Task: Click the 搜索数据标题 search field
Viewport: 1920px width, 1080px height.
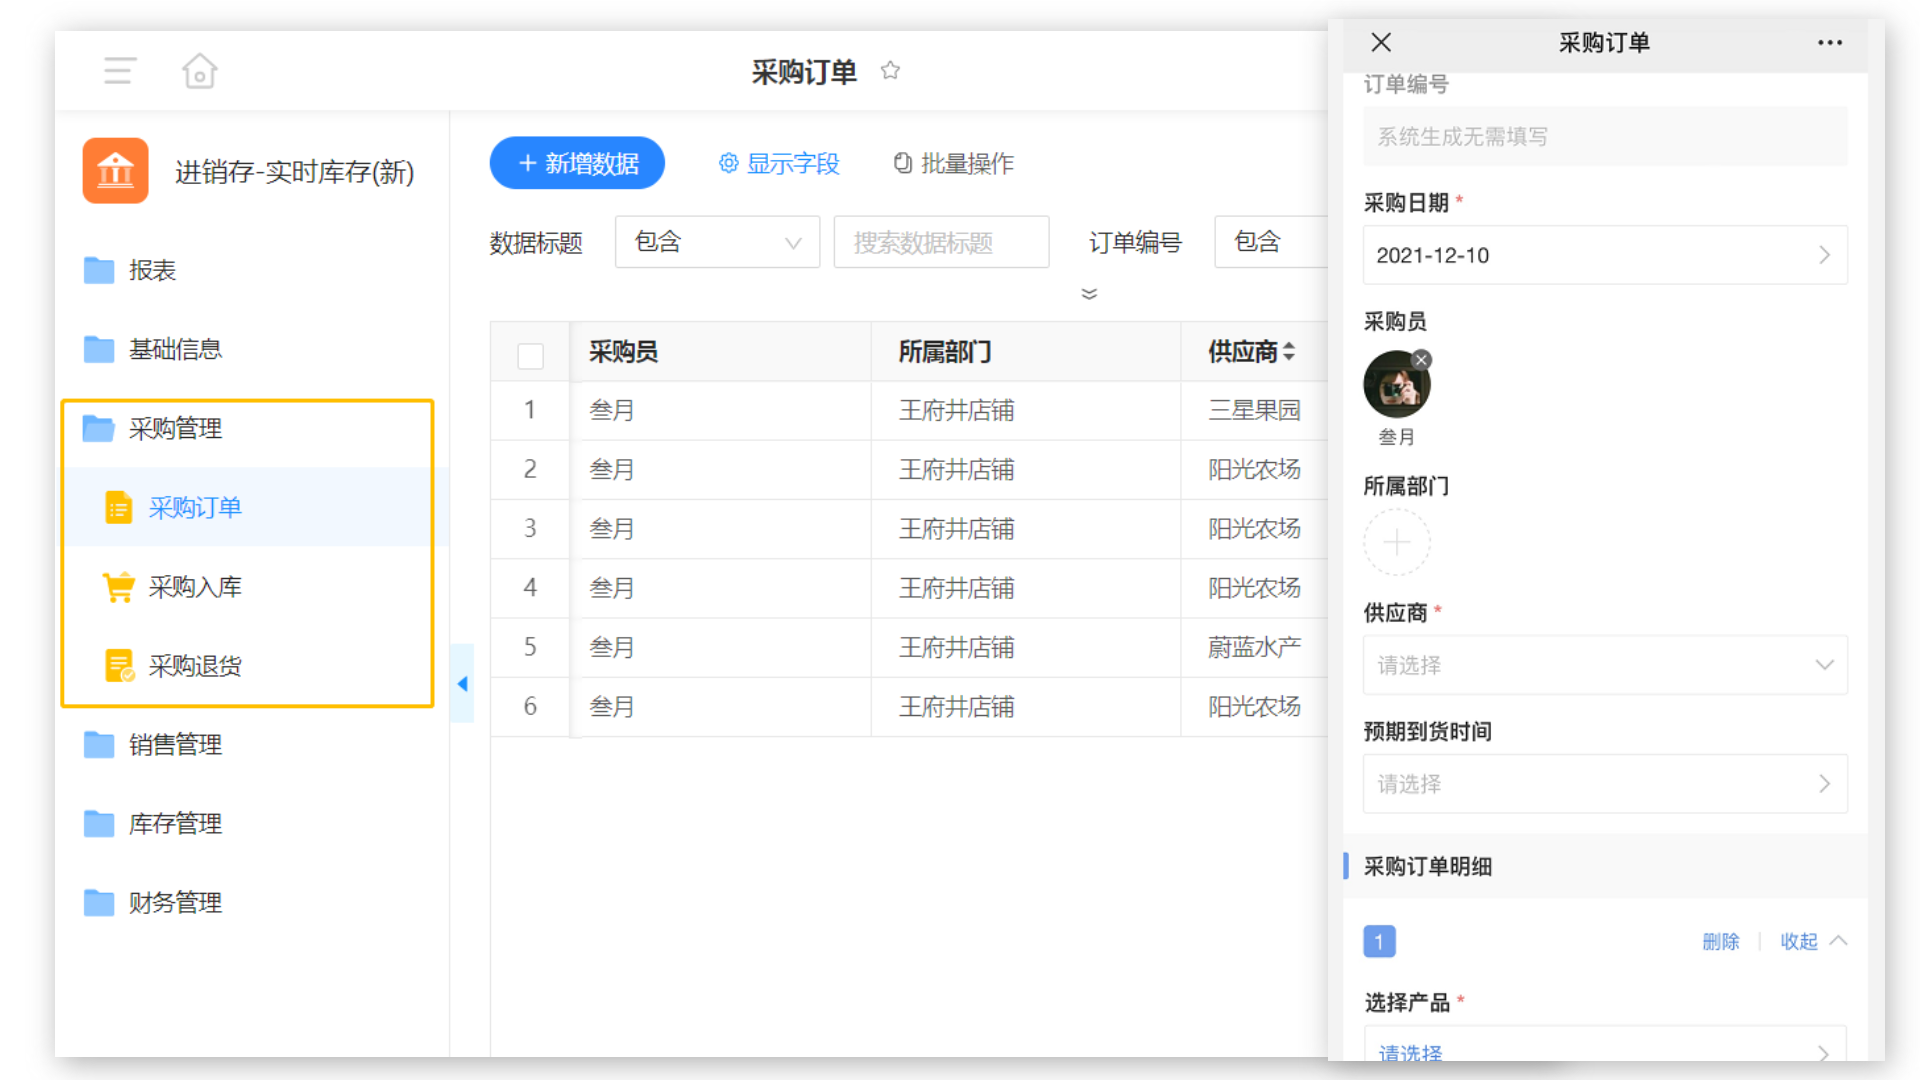Action: tap(941, 242)
